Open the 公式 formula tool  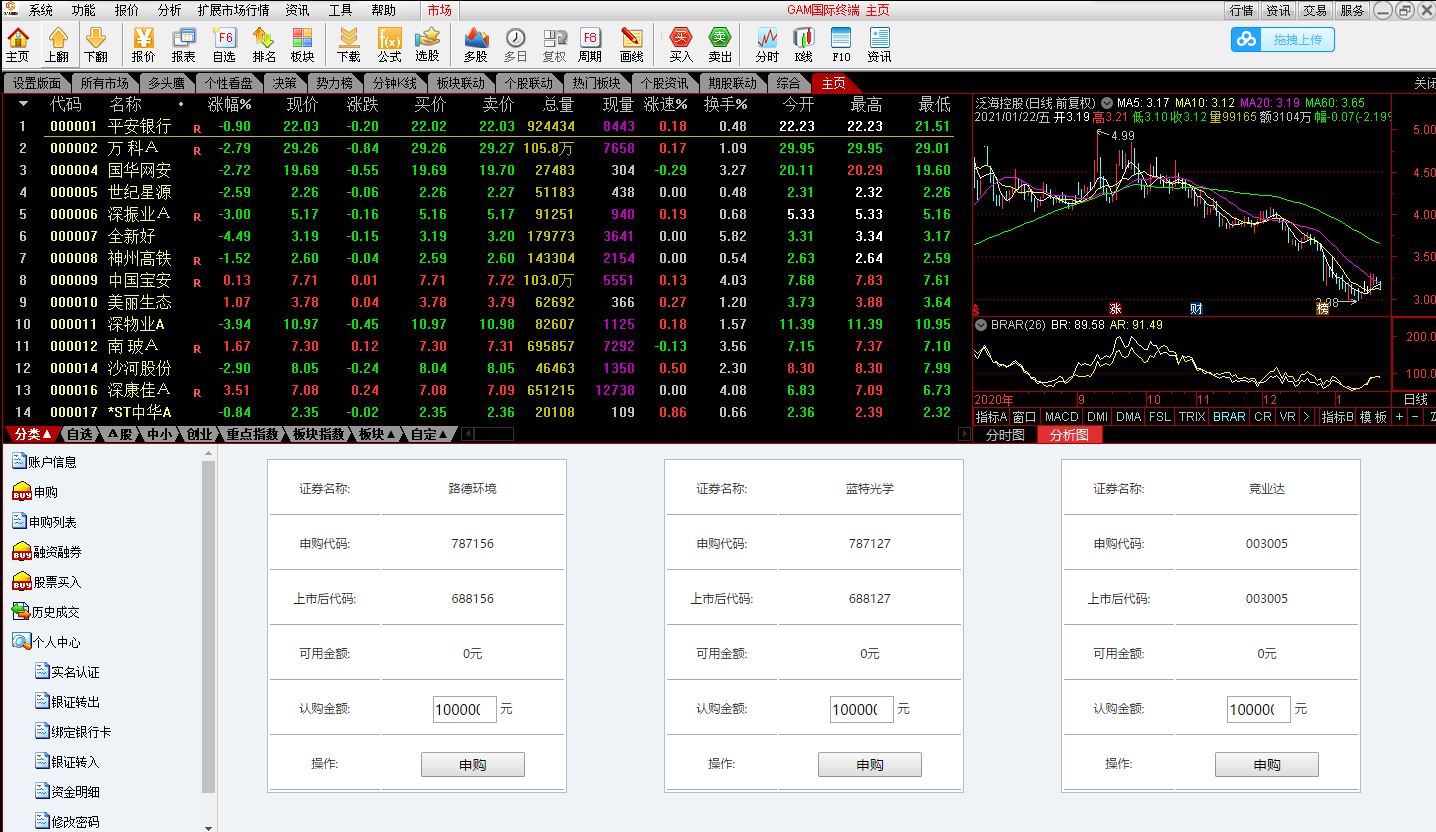pyautogui.click(x=389, y=45)
